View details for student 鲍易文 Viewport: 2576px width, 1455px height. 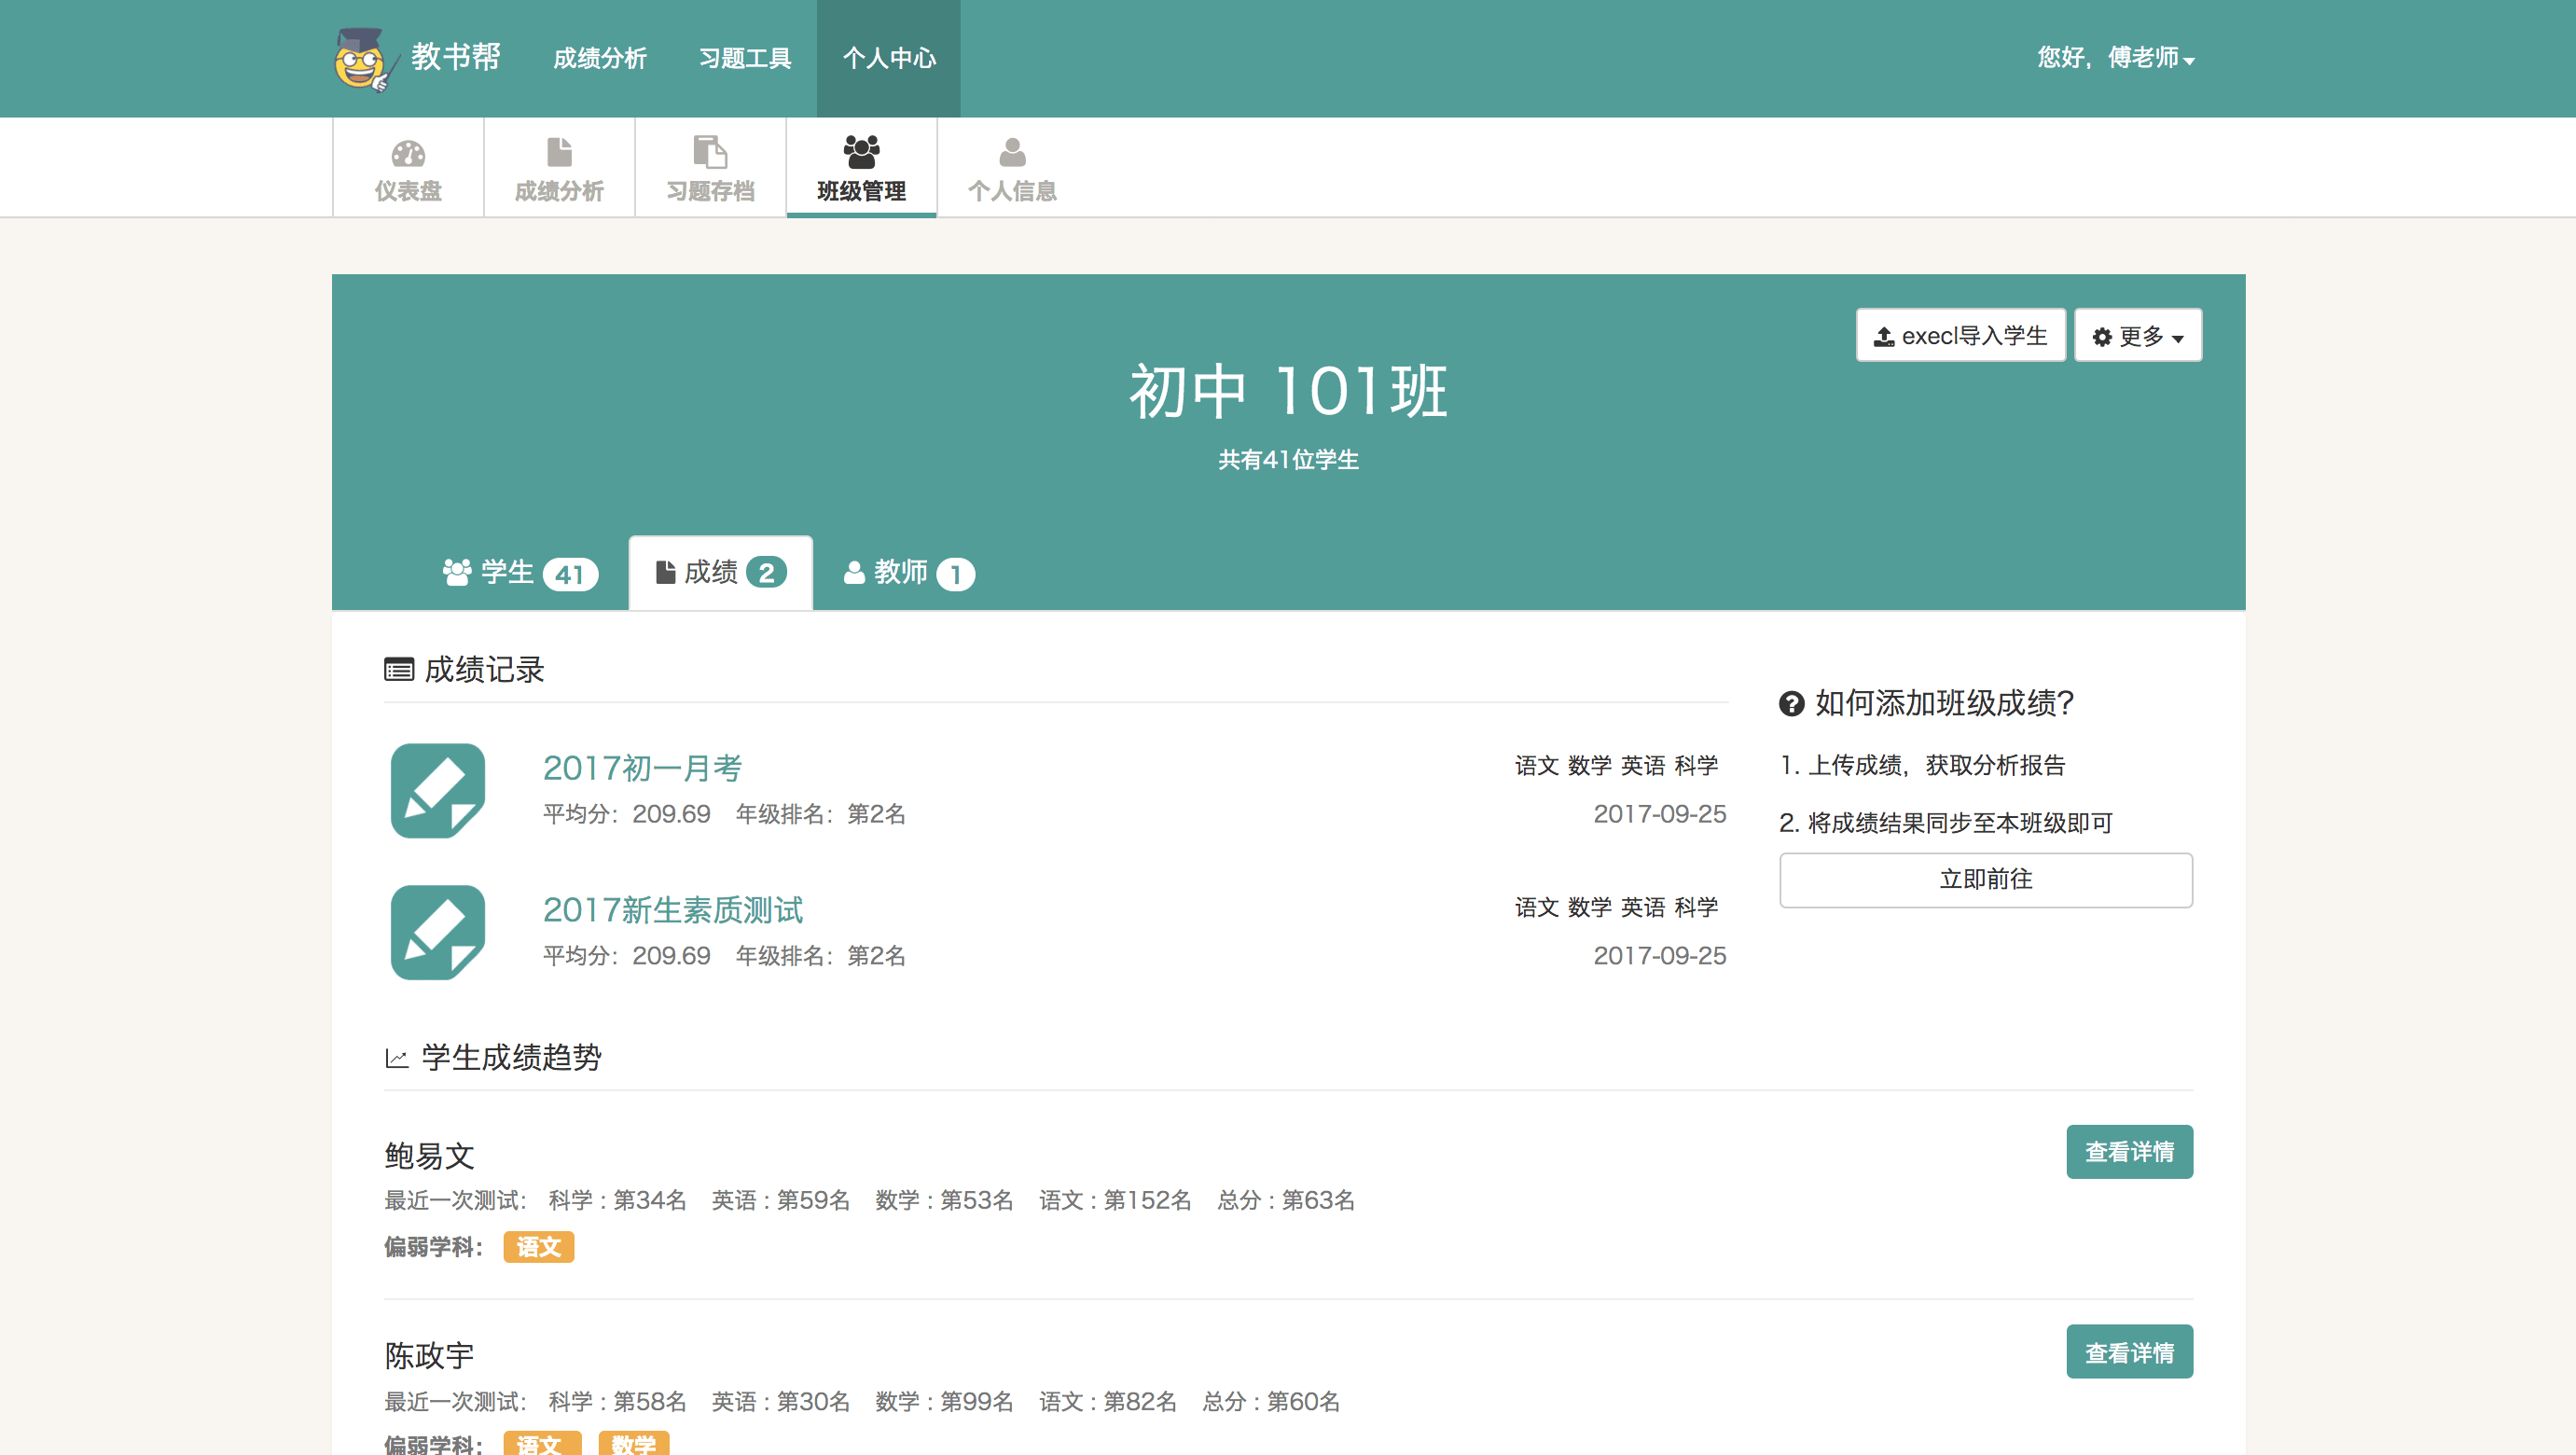click(2129, 1152)
